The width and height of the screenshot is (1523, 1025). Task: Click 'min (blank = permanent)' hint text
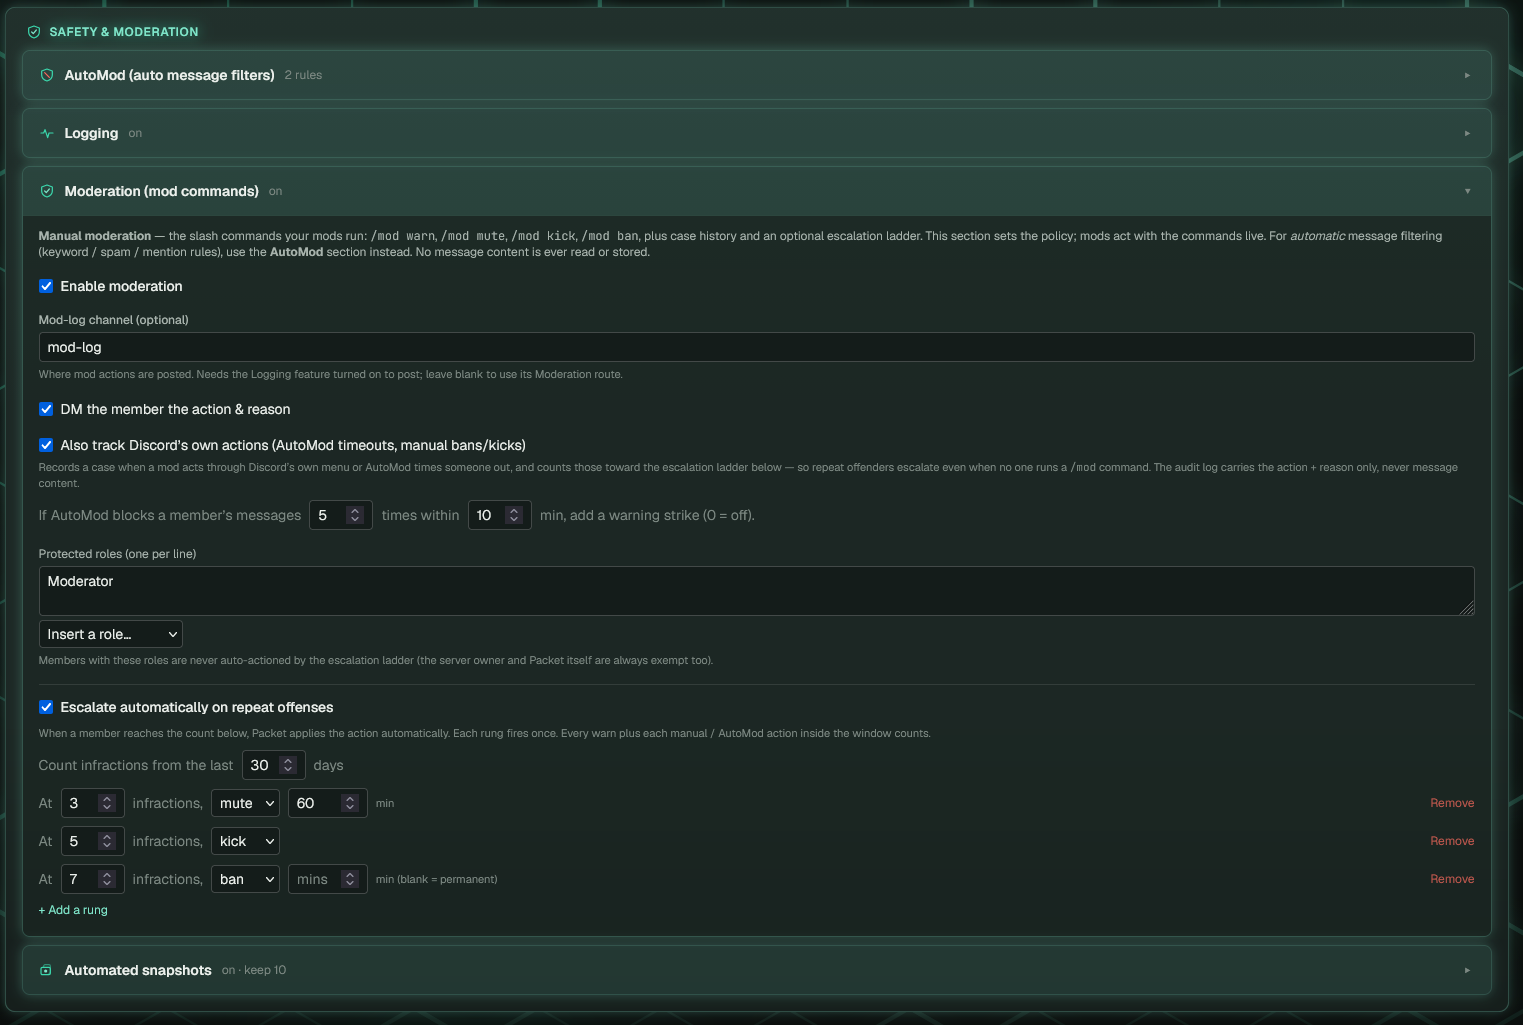(x=436, y=879)
